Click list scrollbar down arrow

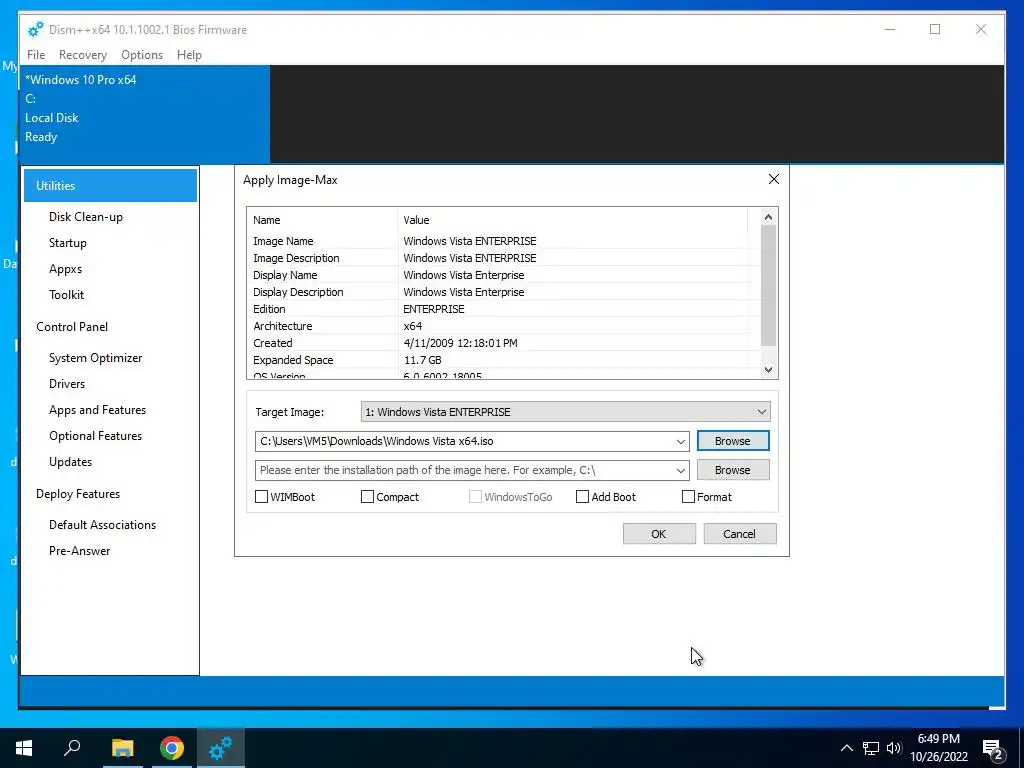tap(768, 370)
